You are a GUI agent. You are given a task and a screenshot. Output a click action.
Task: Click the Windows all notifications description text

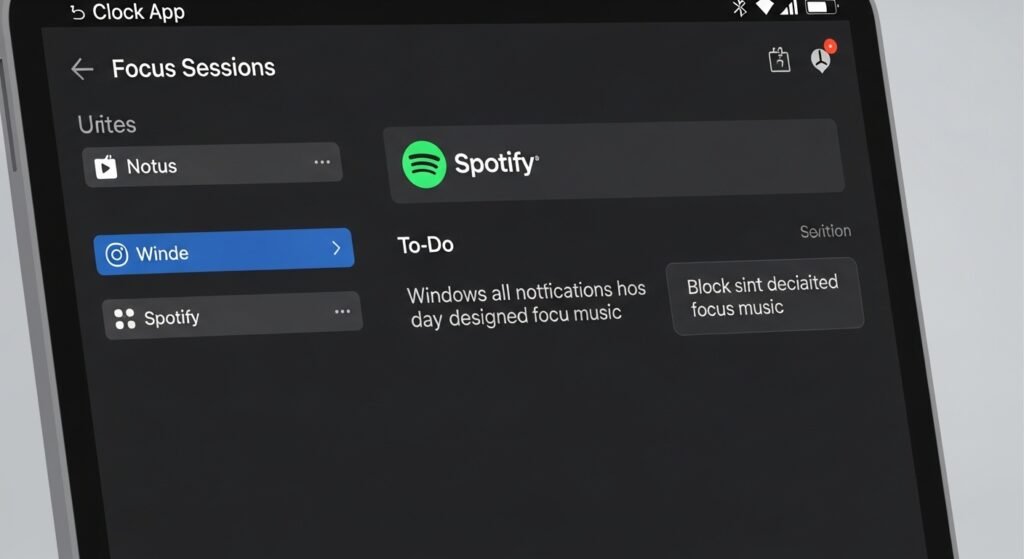pos(526,303)
